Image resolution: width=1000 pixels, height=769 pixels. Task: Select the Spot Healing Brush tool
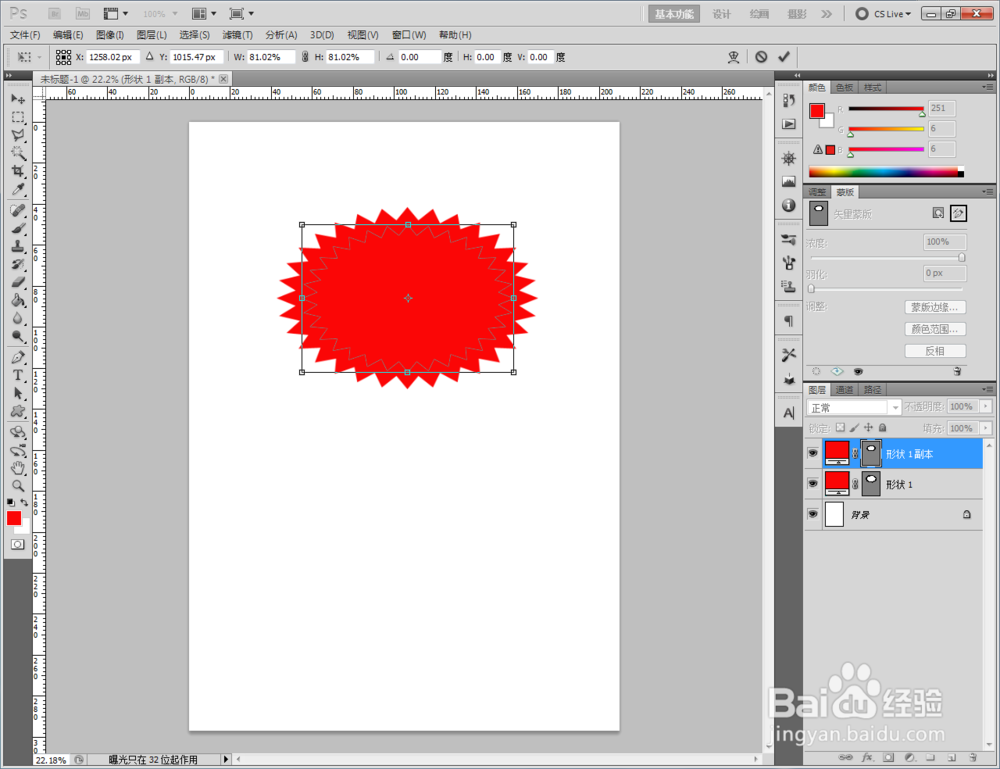(x=18, y=210)
